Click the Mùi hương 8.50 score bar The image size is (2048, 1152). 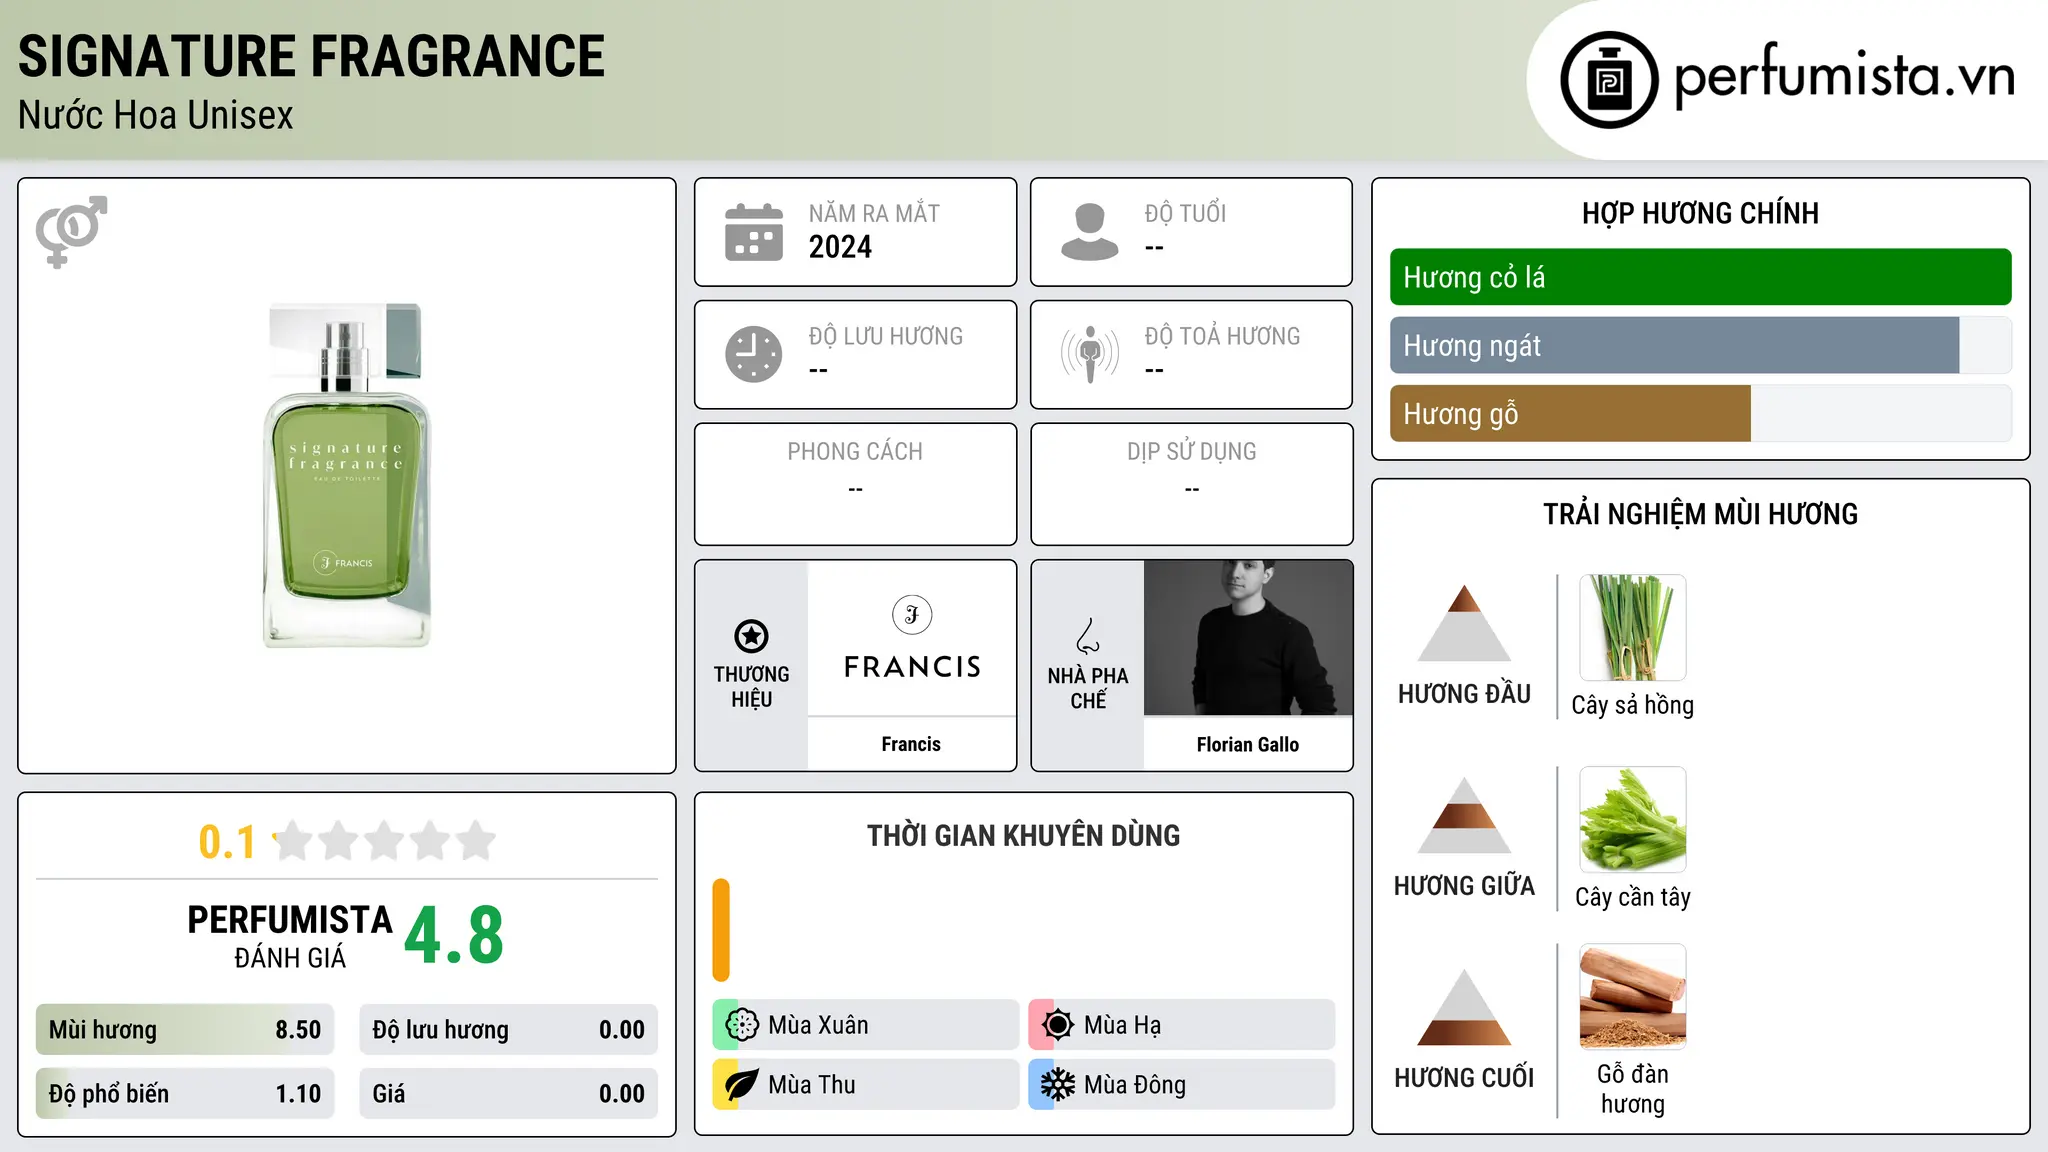coord(185,1030)
